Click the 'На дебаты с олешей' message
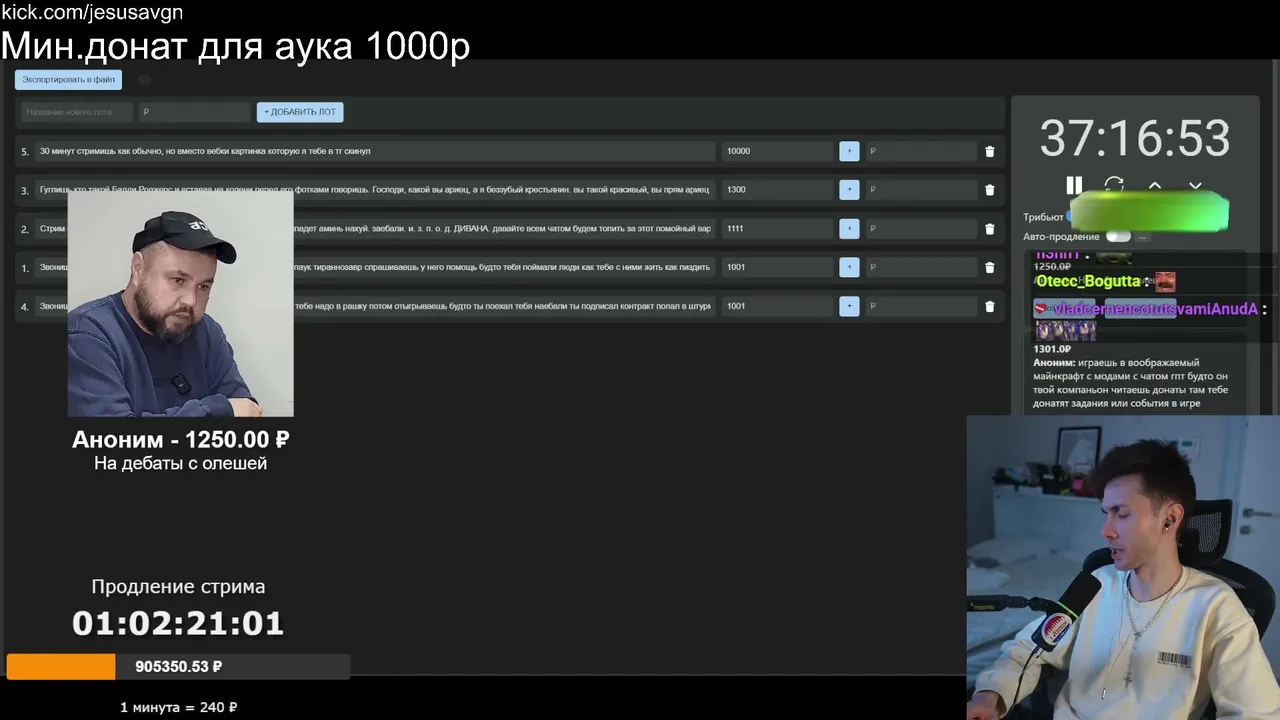Image resolution: width=1280 pixels, height=720 pixels. tap(181, 463)
